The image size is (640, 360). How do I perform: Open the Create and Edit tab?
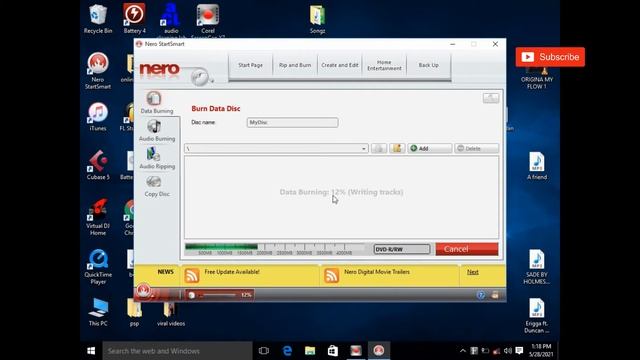(340, 65)
